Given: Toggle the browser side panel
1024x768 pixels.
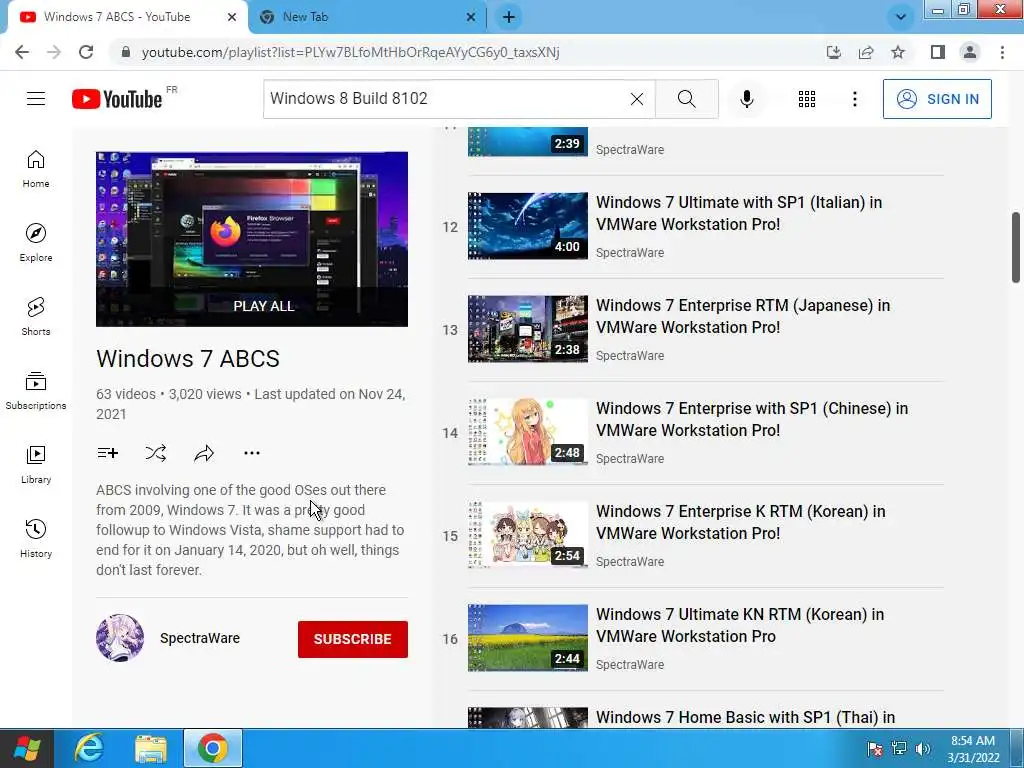Looking at the screenshot, I should pos(938,52).
